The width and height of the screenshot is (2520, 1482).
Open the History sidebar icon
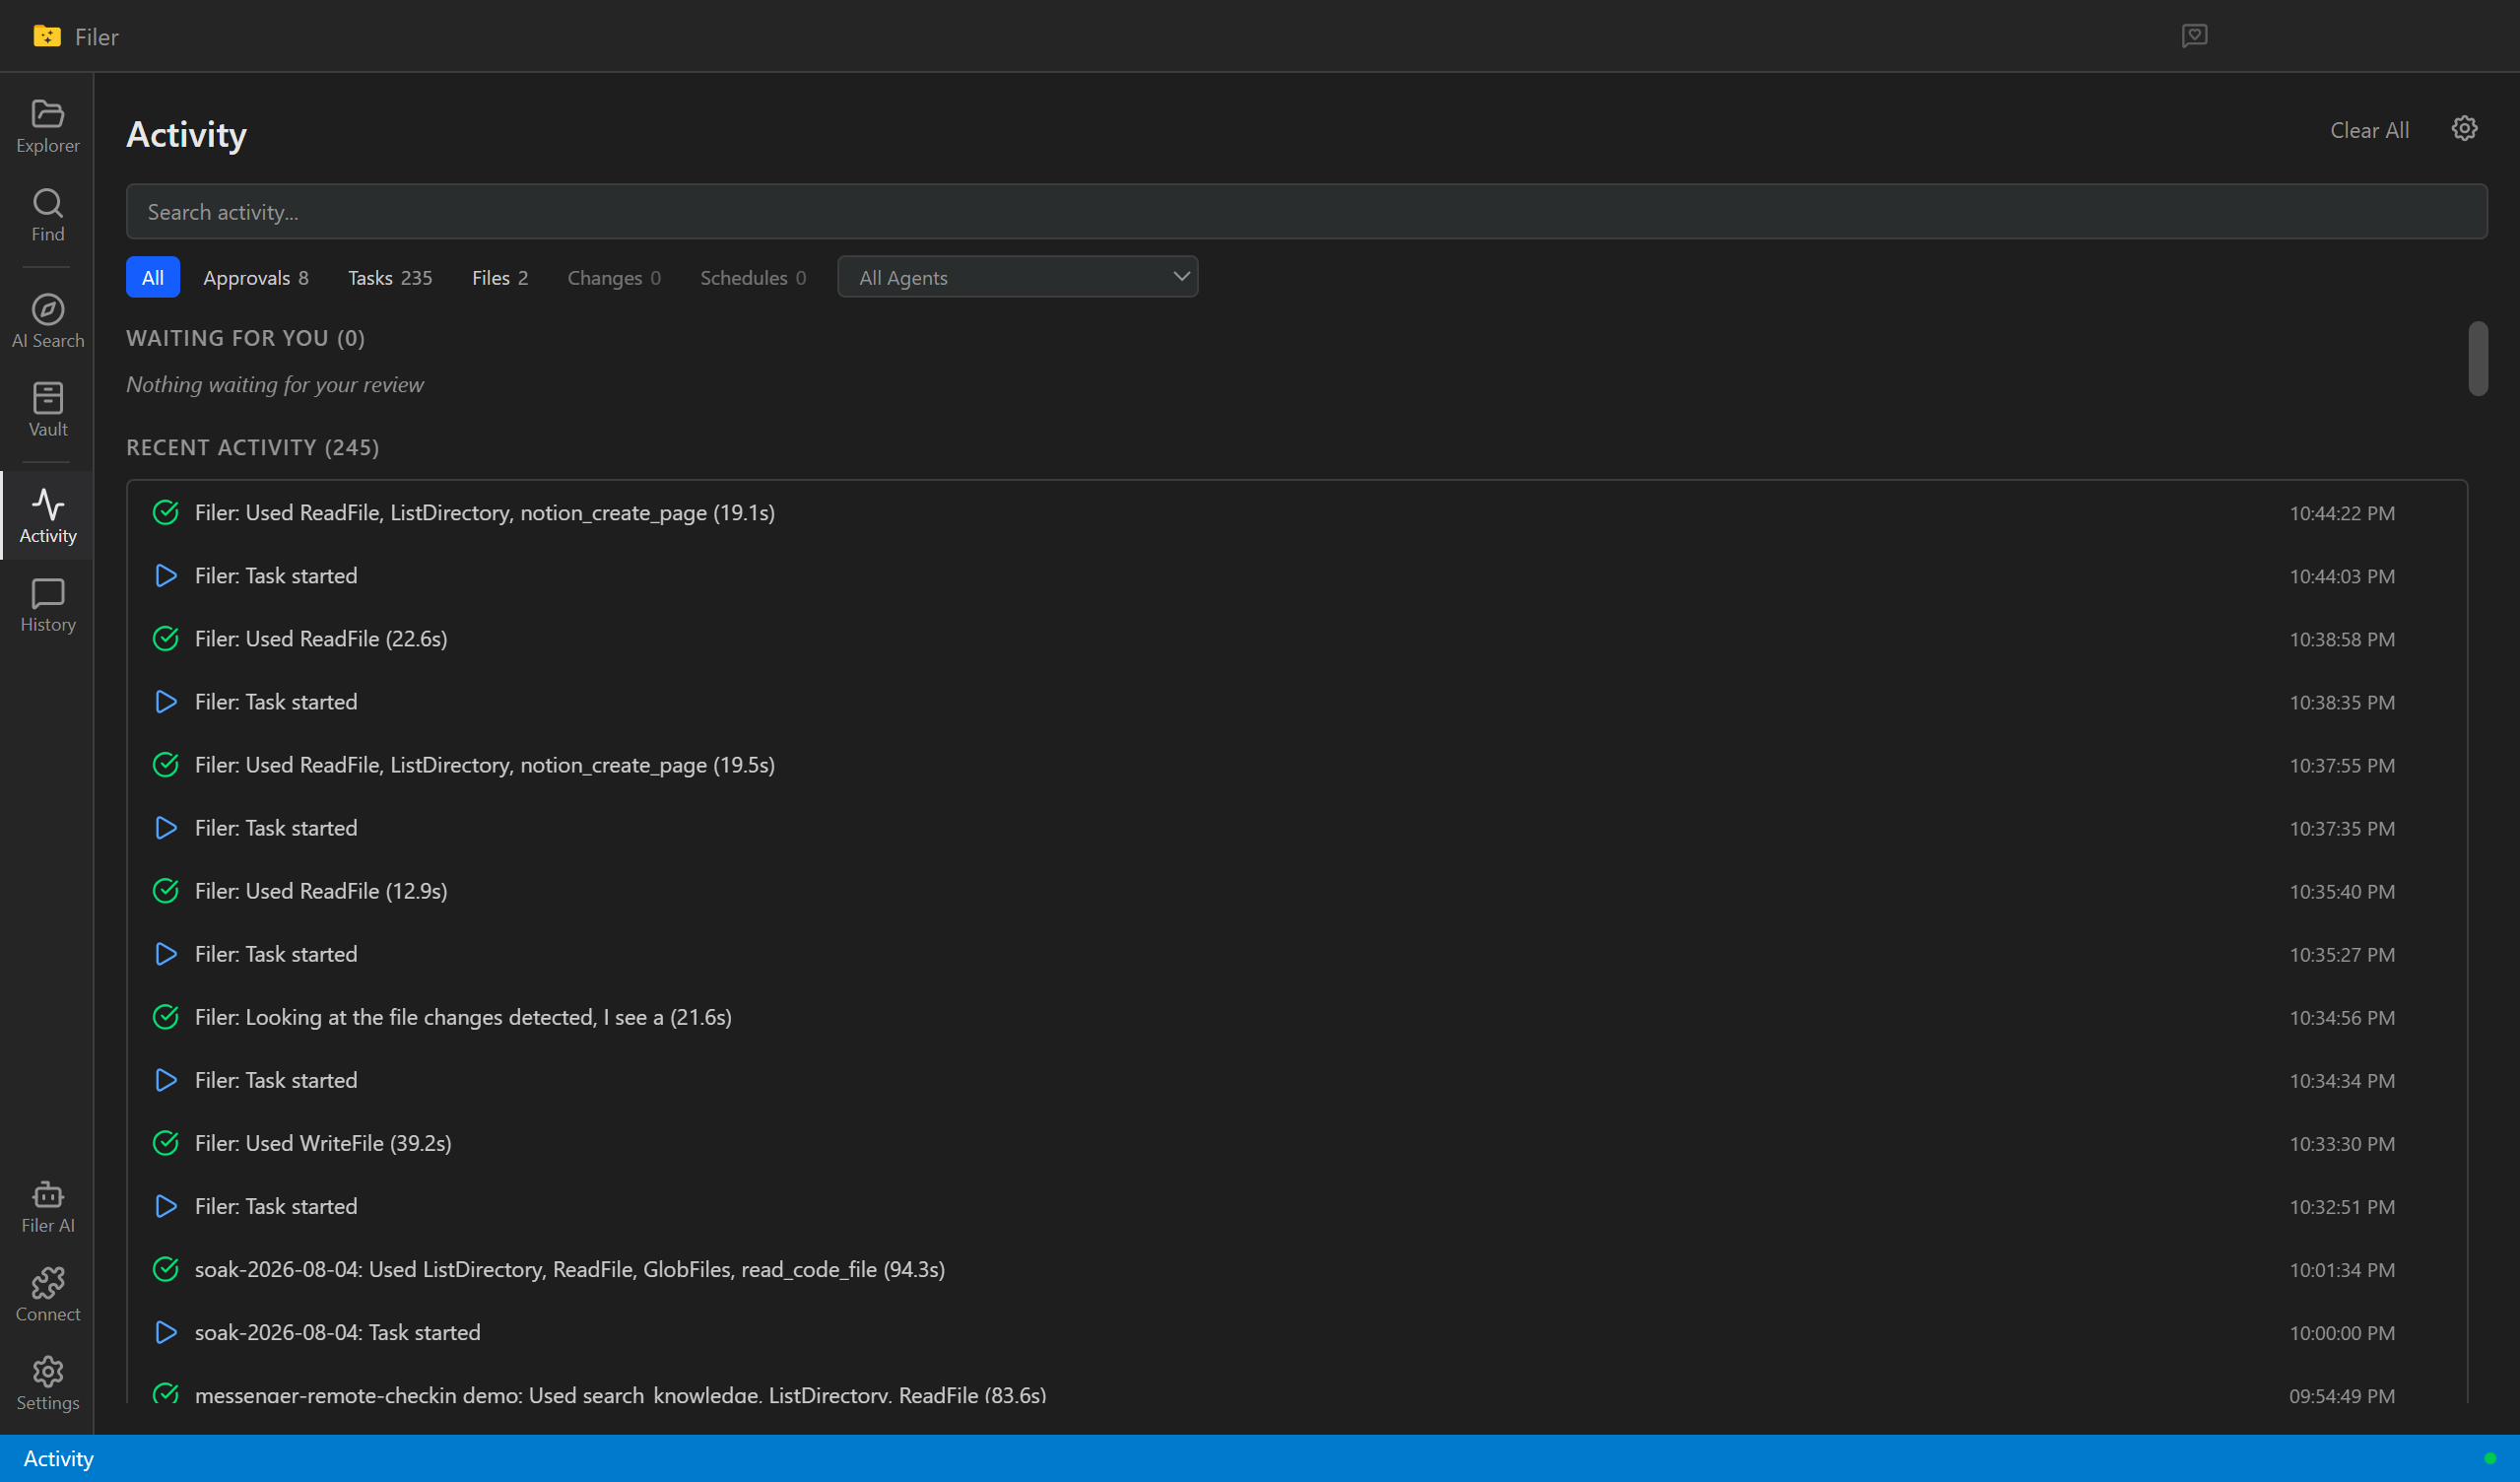pyautogui.click(x=47, y=606)
